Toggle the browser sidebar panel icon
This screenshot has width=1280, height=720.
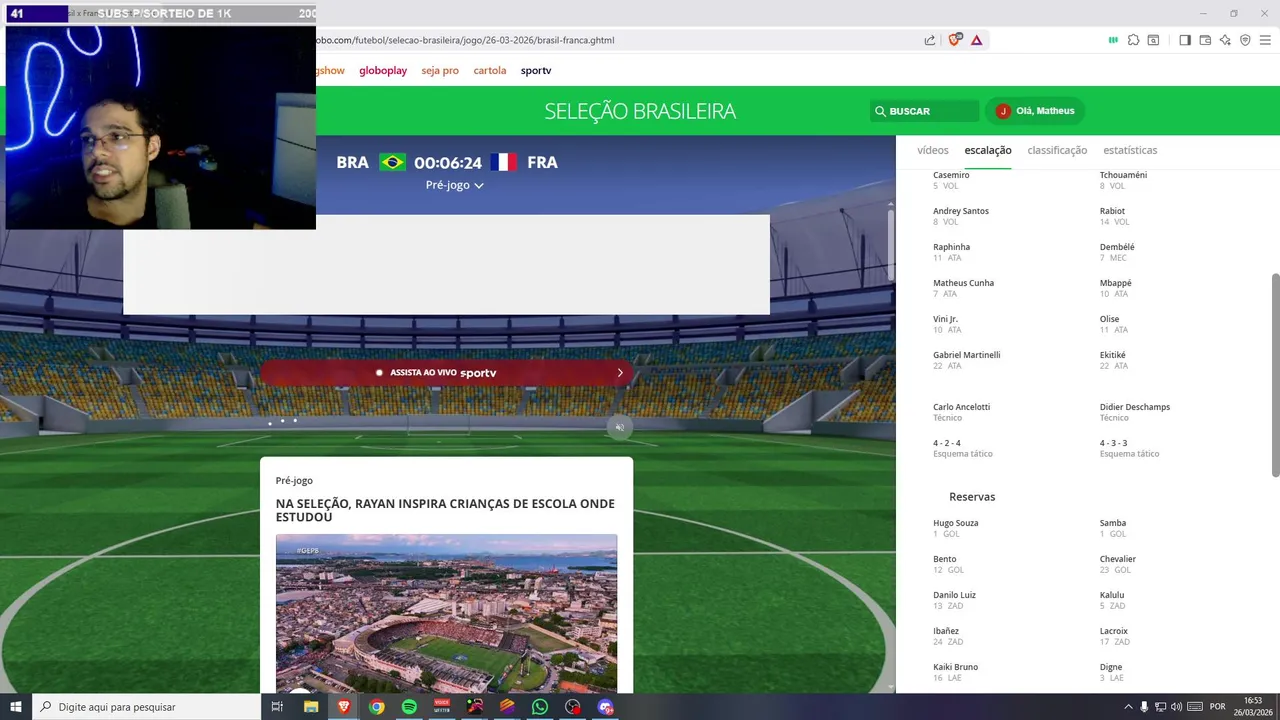pyautogui.click(x=1185, y=40)
